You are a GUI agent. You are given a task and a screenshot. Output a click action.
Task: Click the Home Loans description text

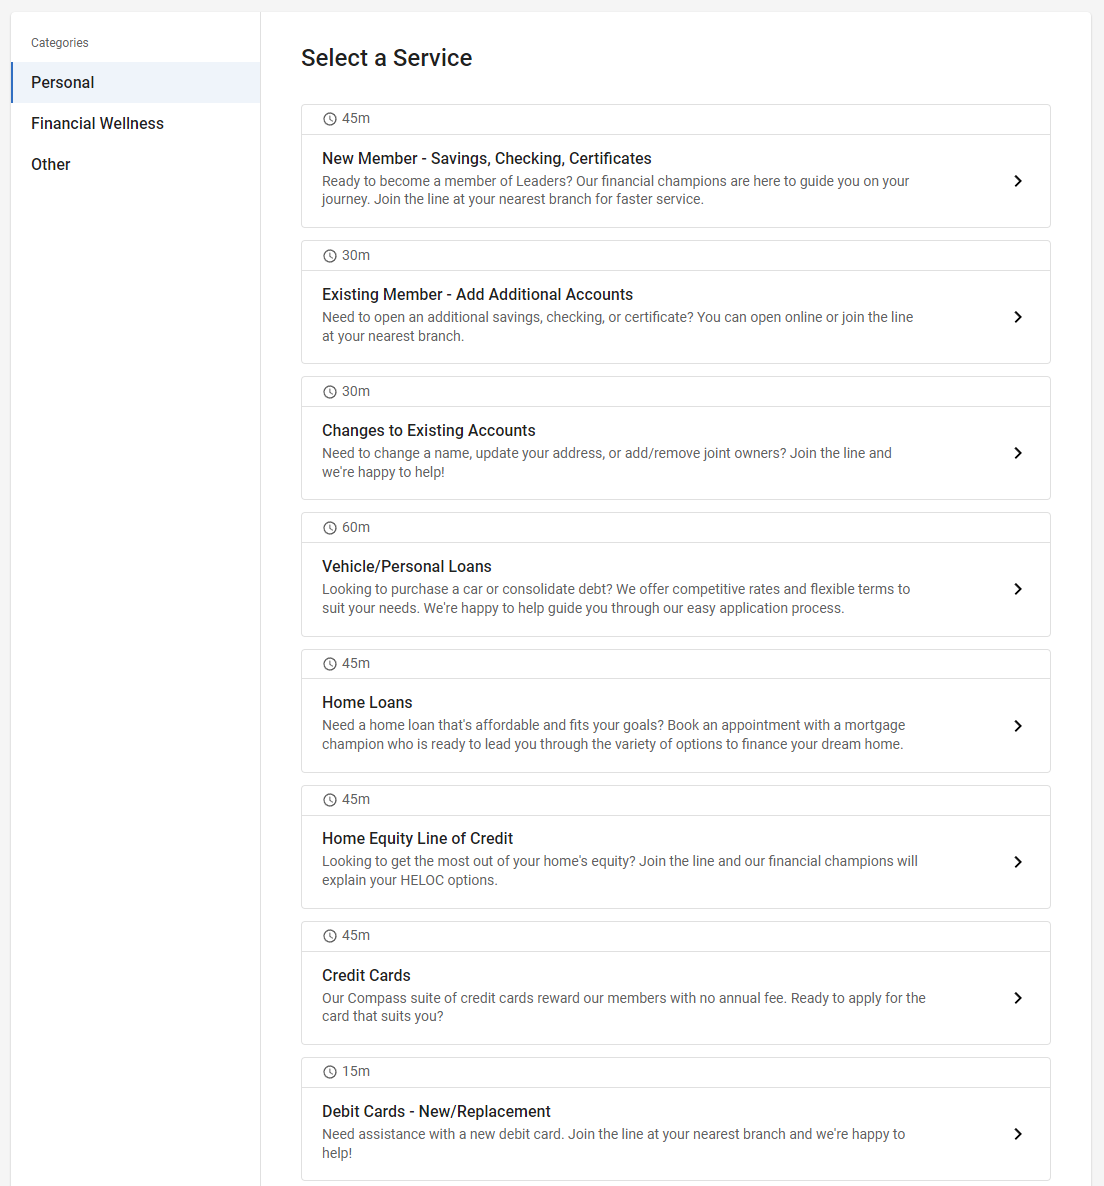pos(613,734)
